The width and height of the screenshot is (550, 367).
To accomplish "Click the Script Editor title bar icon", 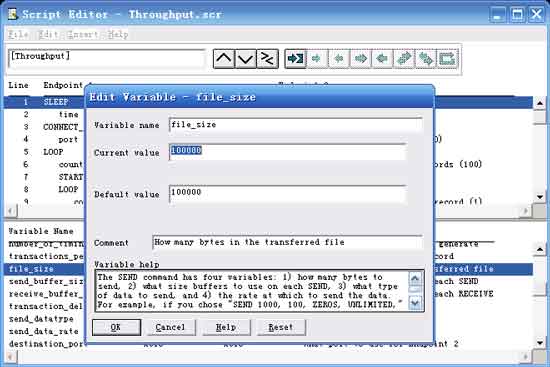I will pyautogui.click(x=13, y=14).
